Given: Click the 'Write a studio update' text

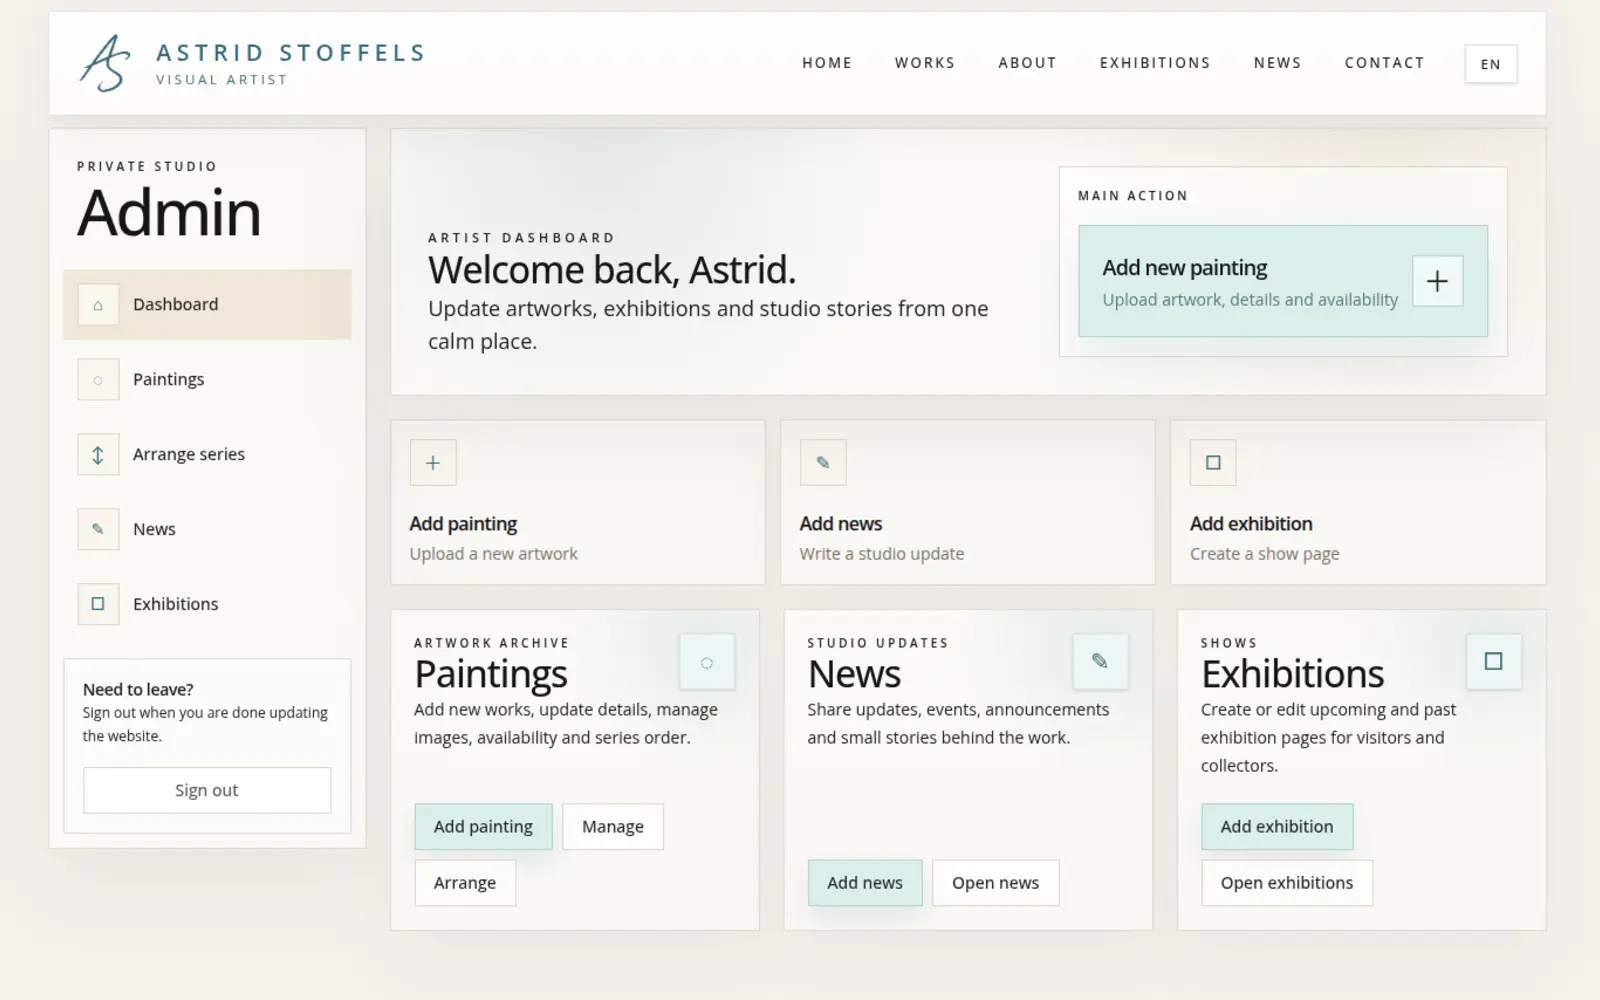Looking at the screenshot, I should tap(882, 554).
